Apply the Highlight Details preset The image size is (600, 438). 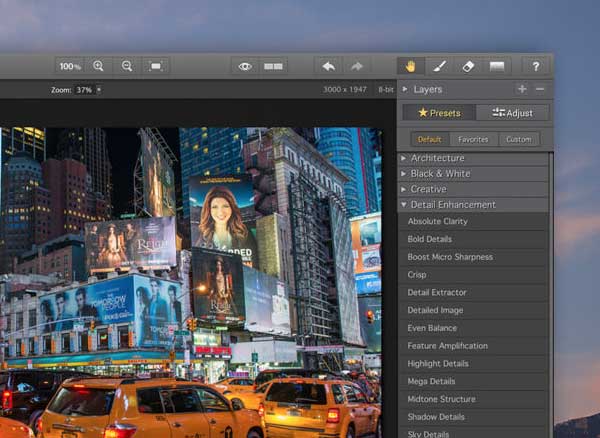[473, 363]
